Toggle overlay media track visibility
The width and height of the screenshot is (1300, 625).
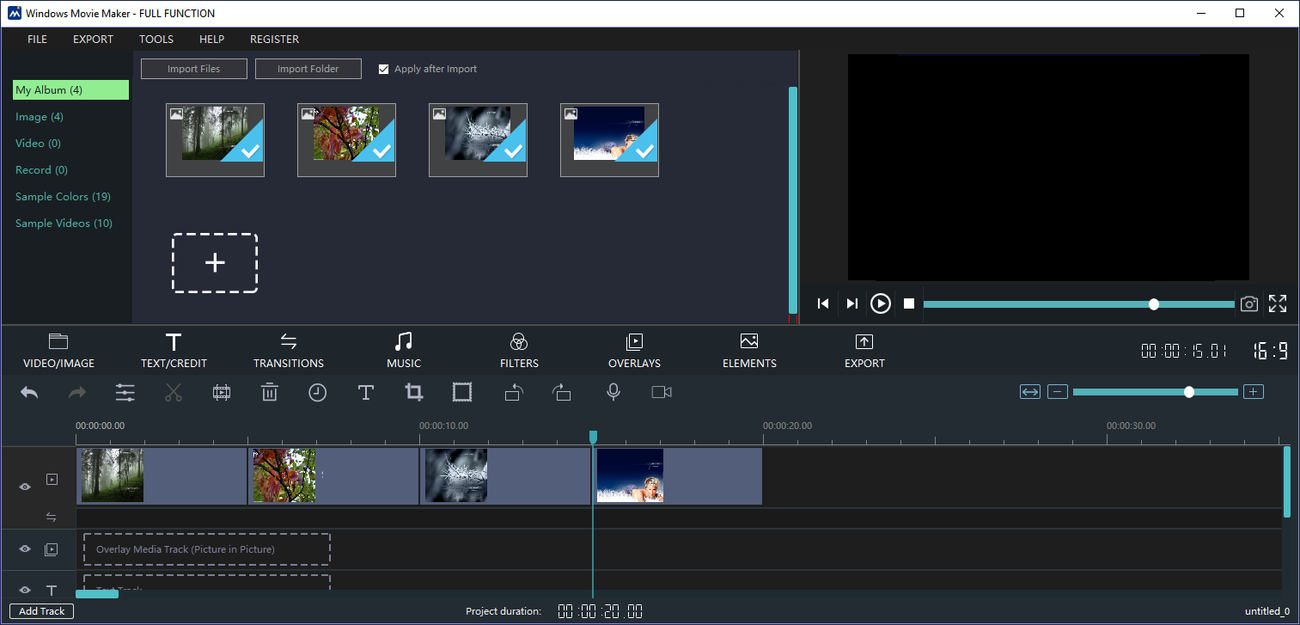(x=25, y=549)
